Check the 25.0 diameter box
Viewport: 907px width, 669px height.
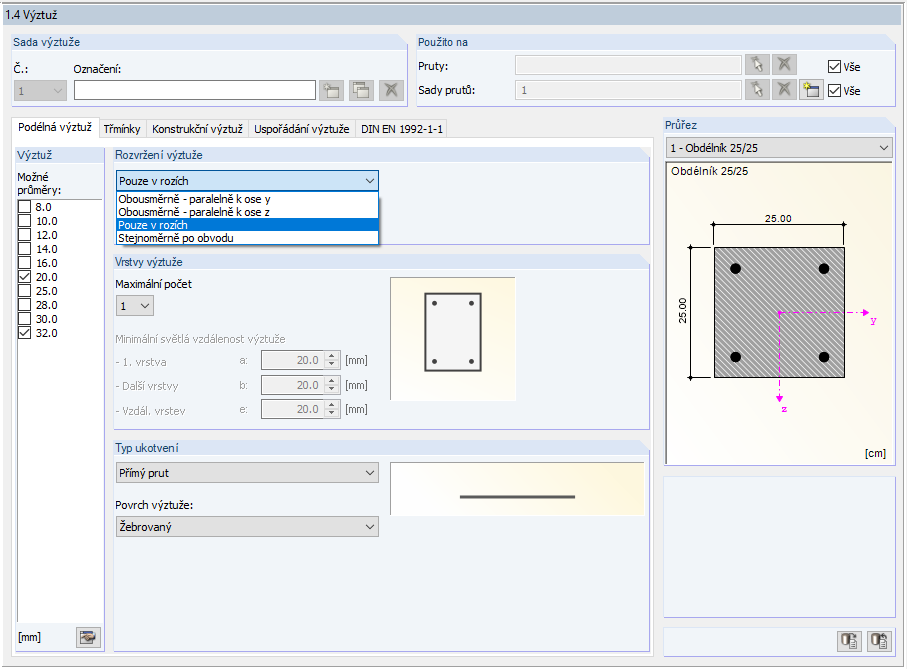(x=24, y=291)
